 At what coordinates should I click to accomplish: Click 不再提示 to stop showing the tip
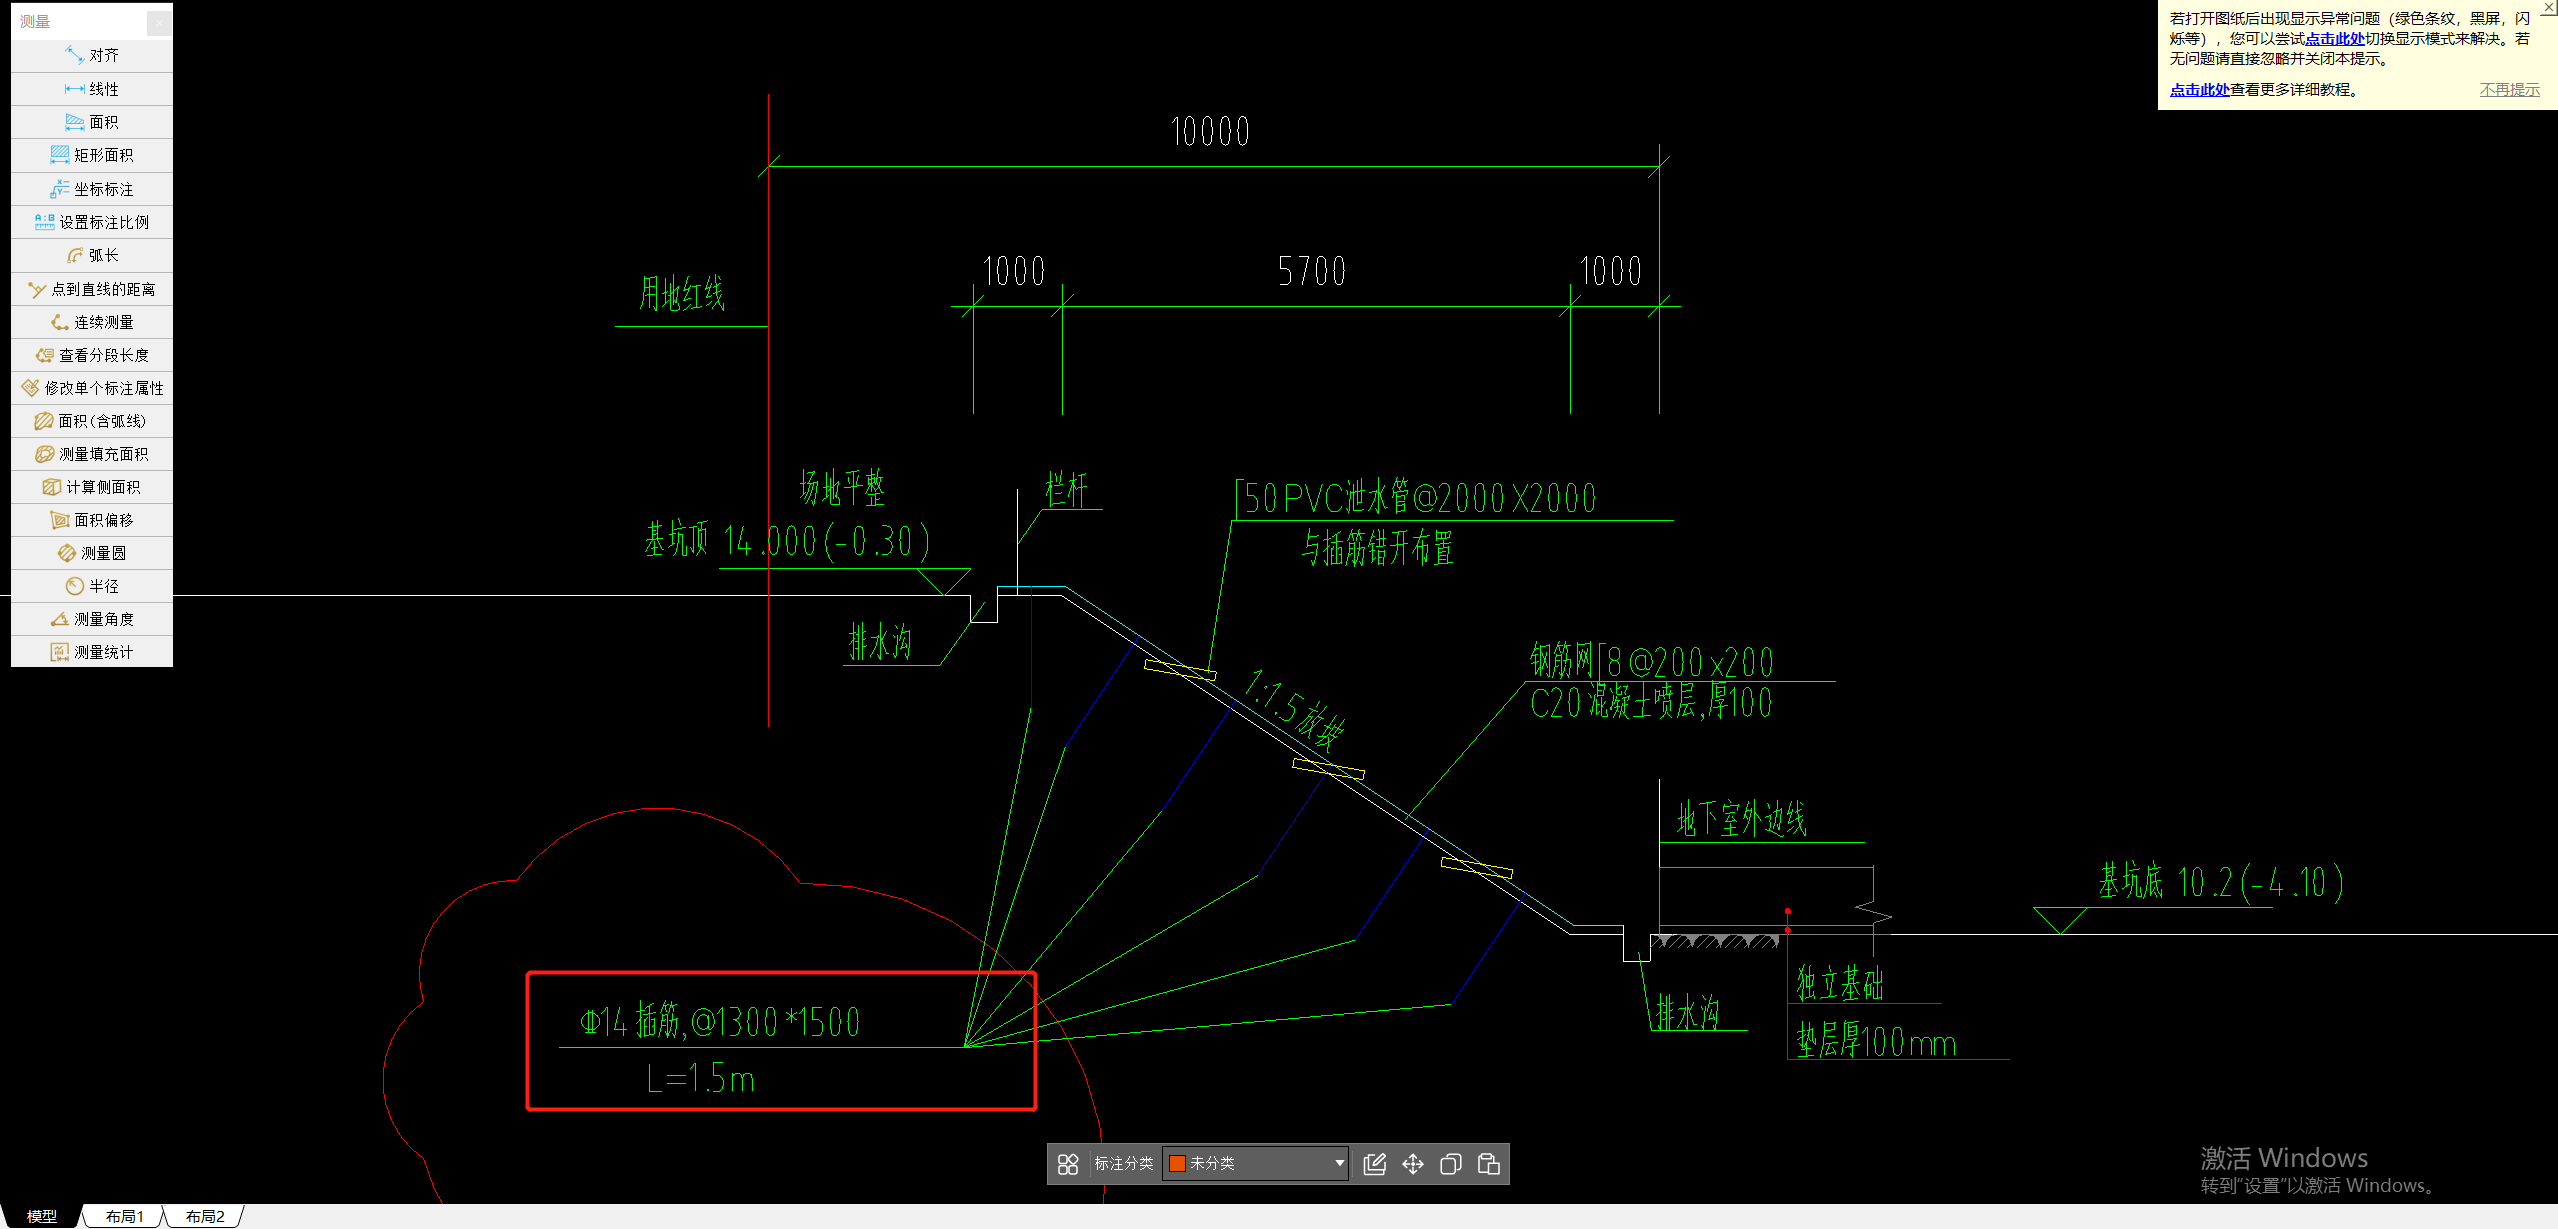pos(2509,90)
